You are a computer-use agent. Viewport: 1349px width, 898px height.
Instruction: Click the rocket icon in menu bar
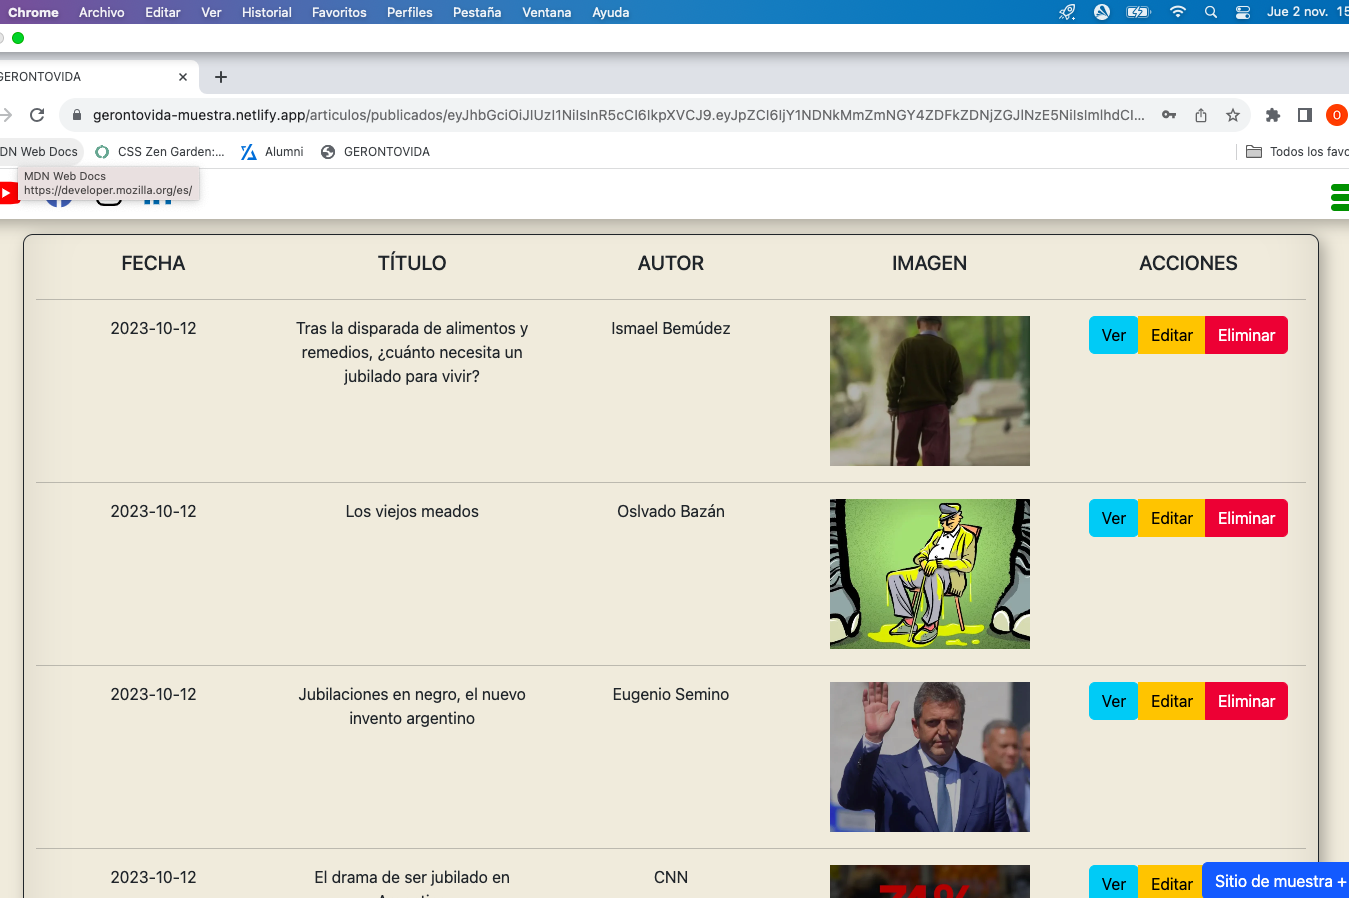(x=1068, y=12)
